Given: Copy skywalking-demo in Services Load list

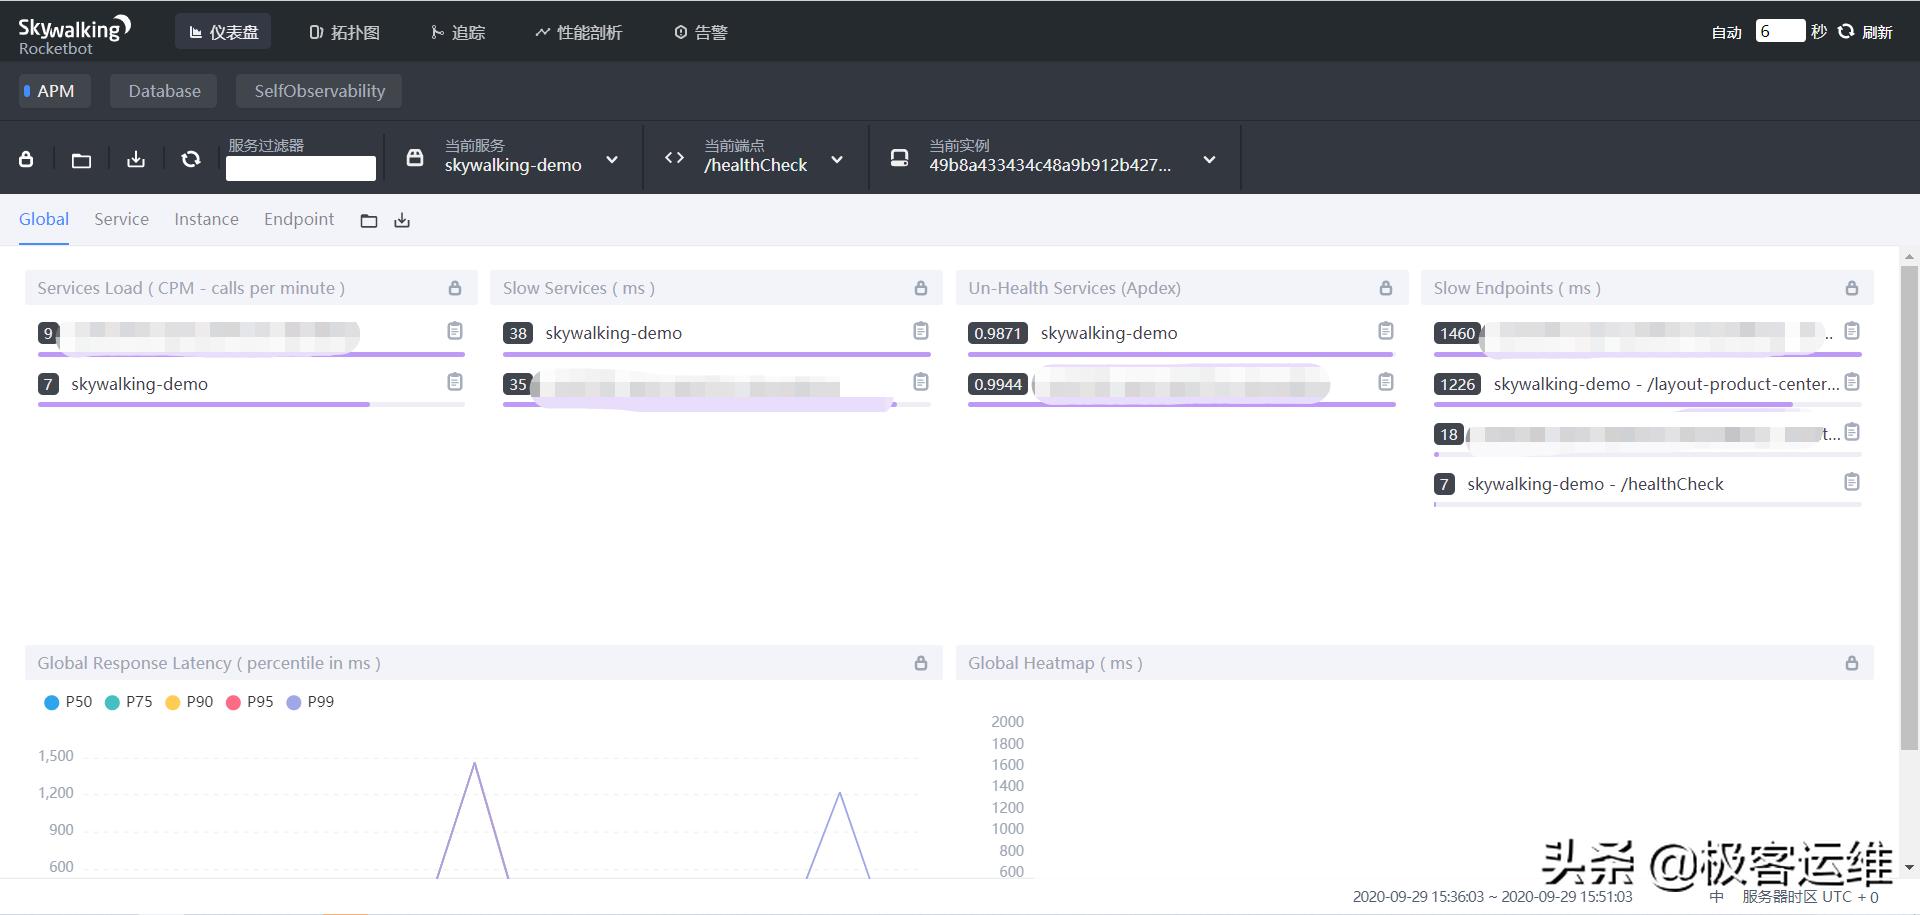Looking at the screenshot, I should coord(455,382).
